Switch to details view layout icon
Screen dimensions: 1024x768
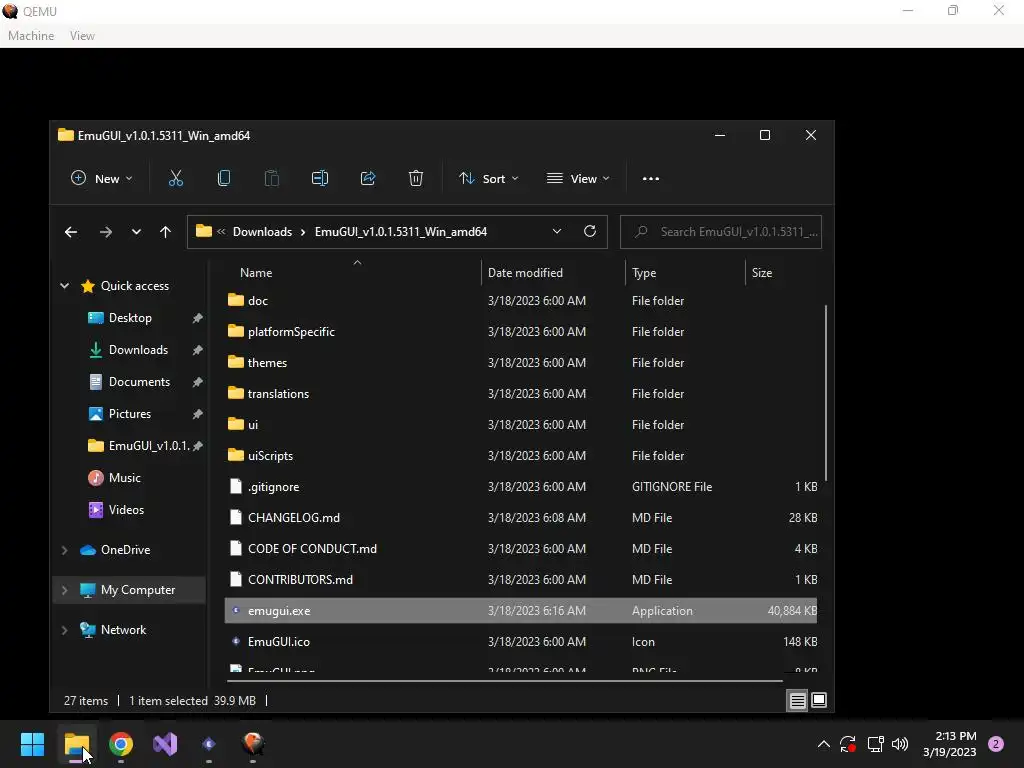pos(797,701)
